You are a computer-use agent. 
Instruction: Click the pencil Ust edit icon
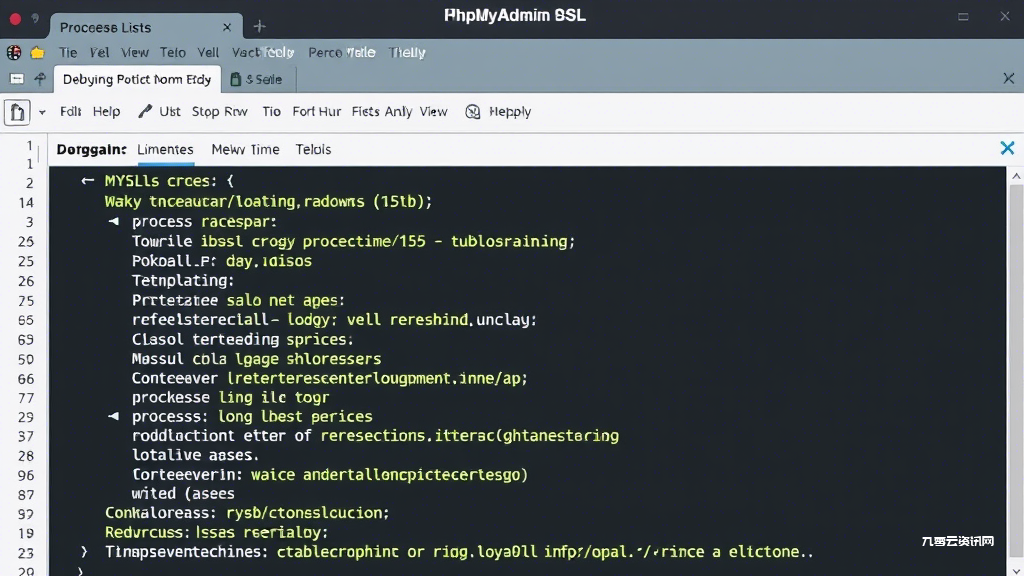(144, 112)
